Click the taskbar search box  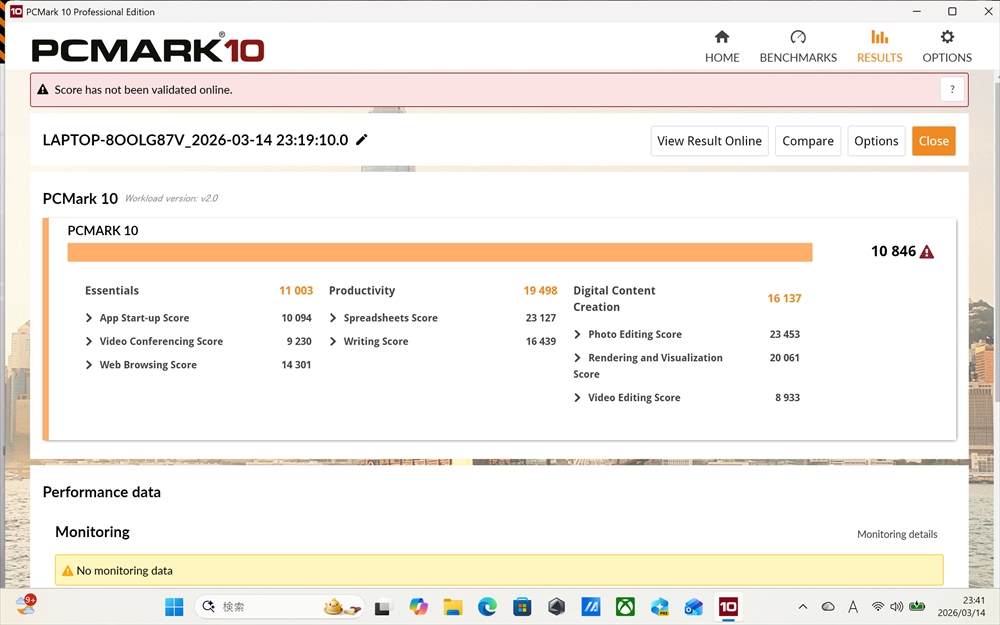[279, 607]
